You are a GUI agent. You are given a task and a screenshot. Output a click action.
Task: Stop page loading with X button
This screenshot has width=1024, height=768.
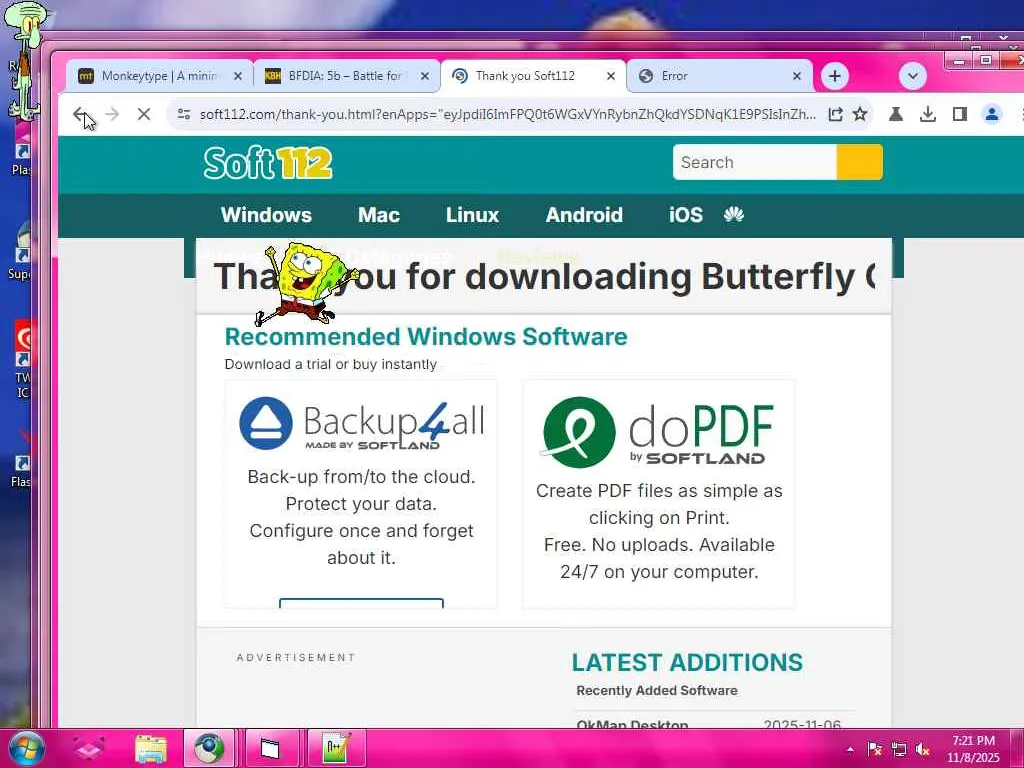click(x=144, y=114)
